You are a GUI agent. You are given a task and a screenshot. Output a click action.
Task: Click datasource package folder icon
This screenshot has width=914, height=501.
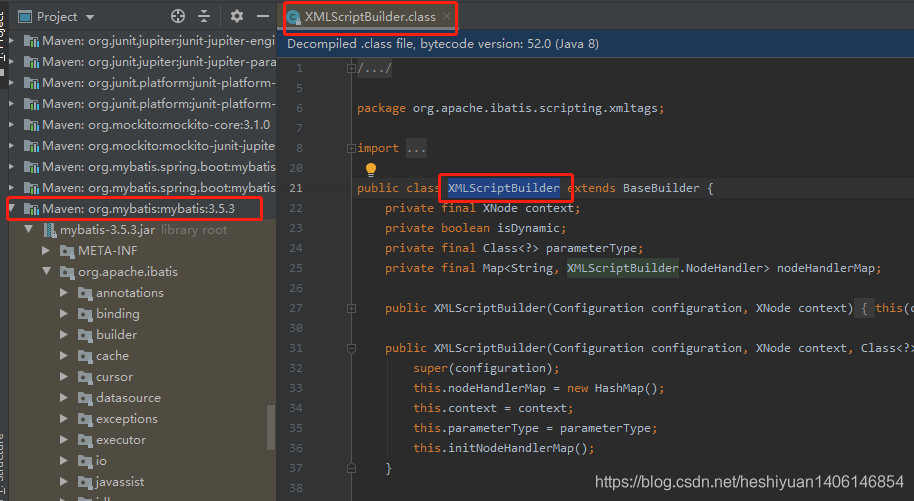tap(85, 398)
